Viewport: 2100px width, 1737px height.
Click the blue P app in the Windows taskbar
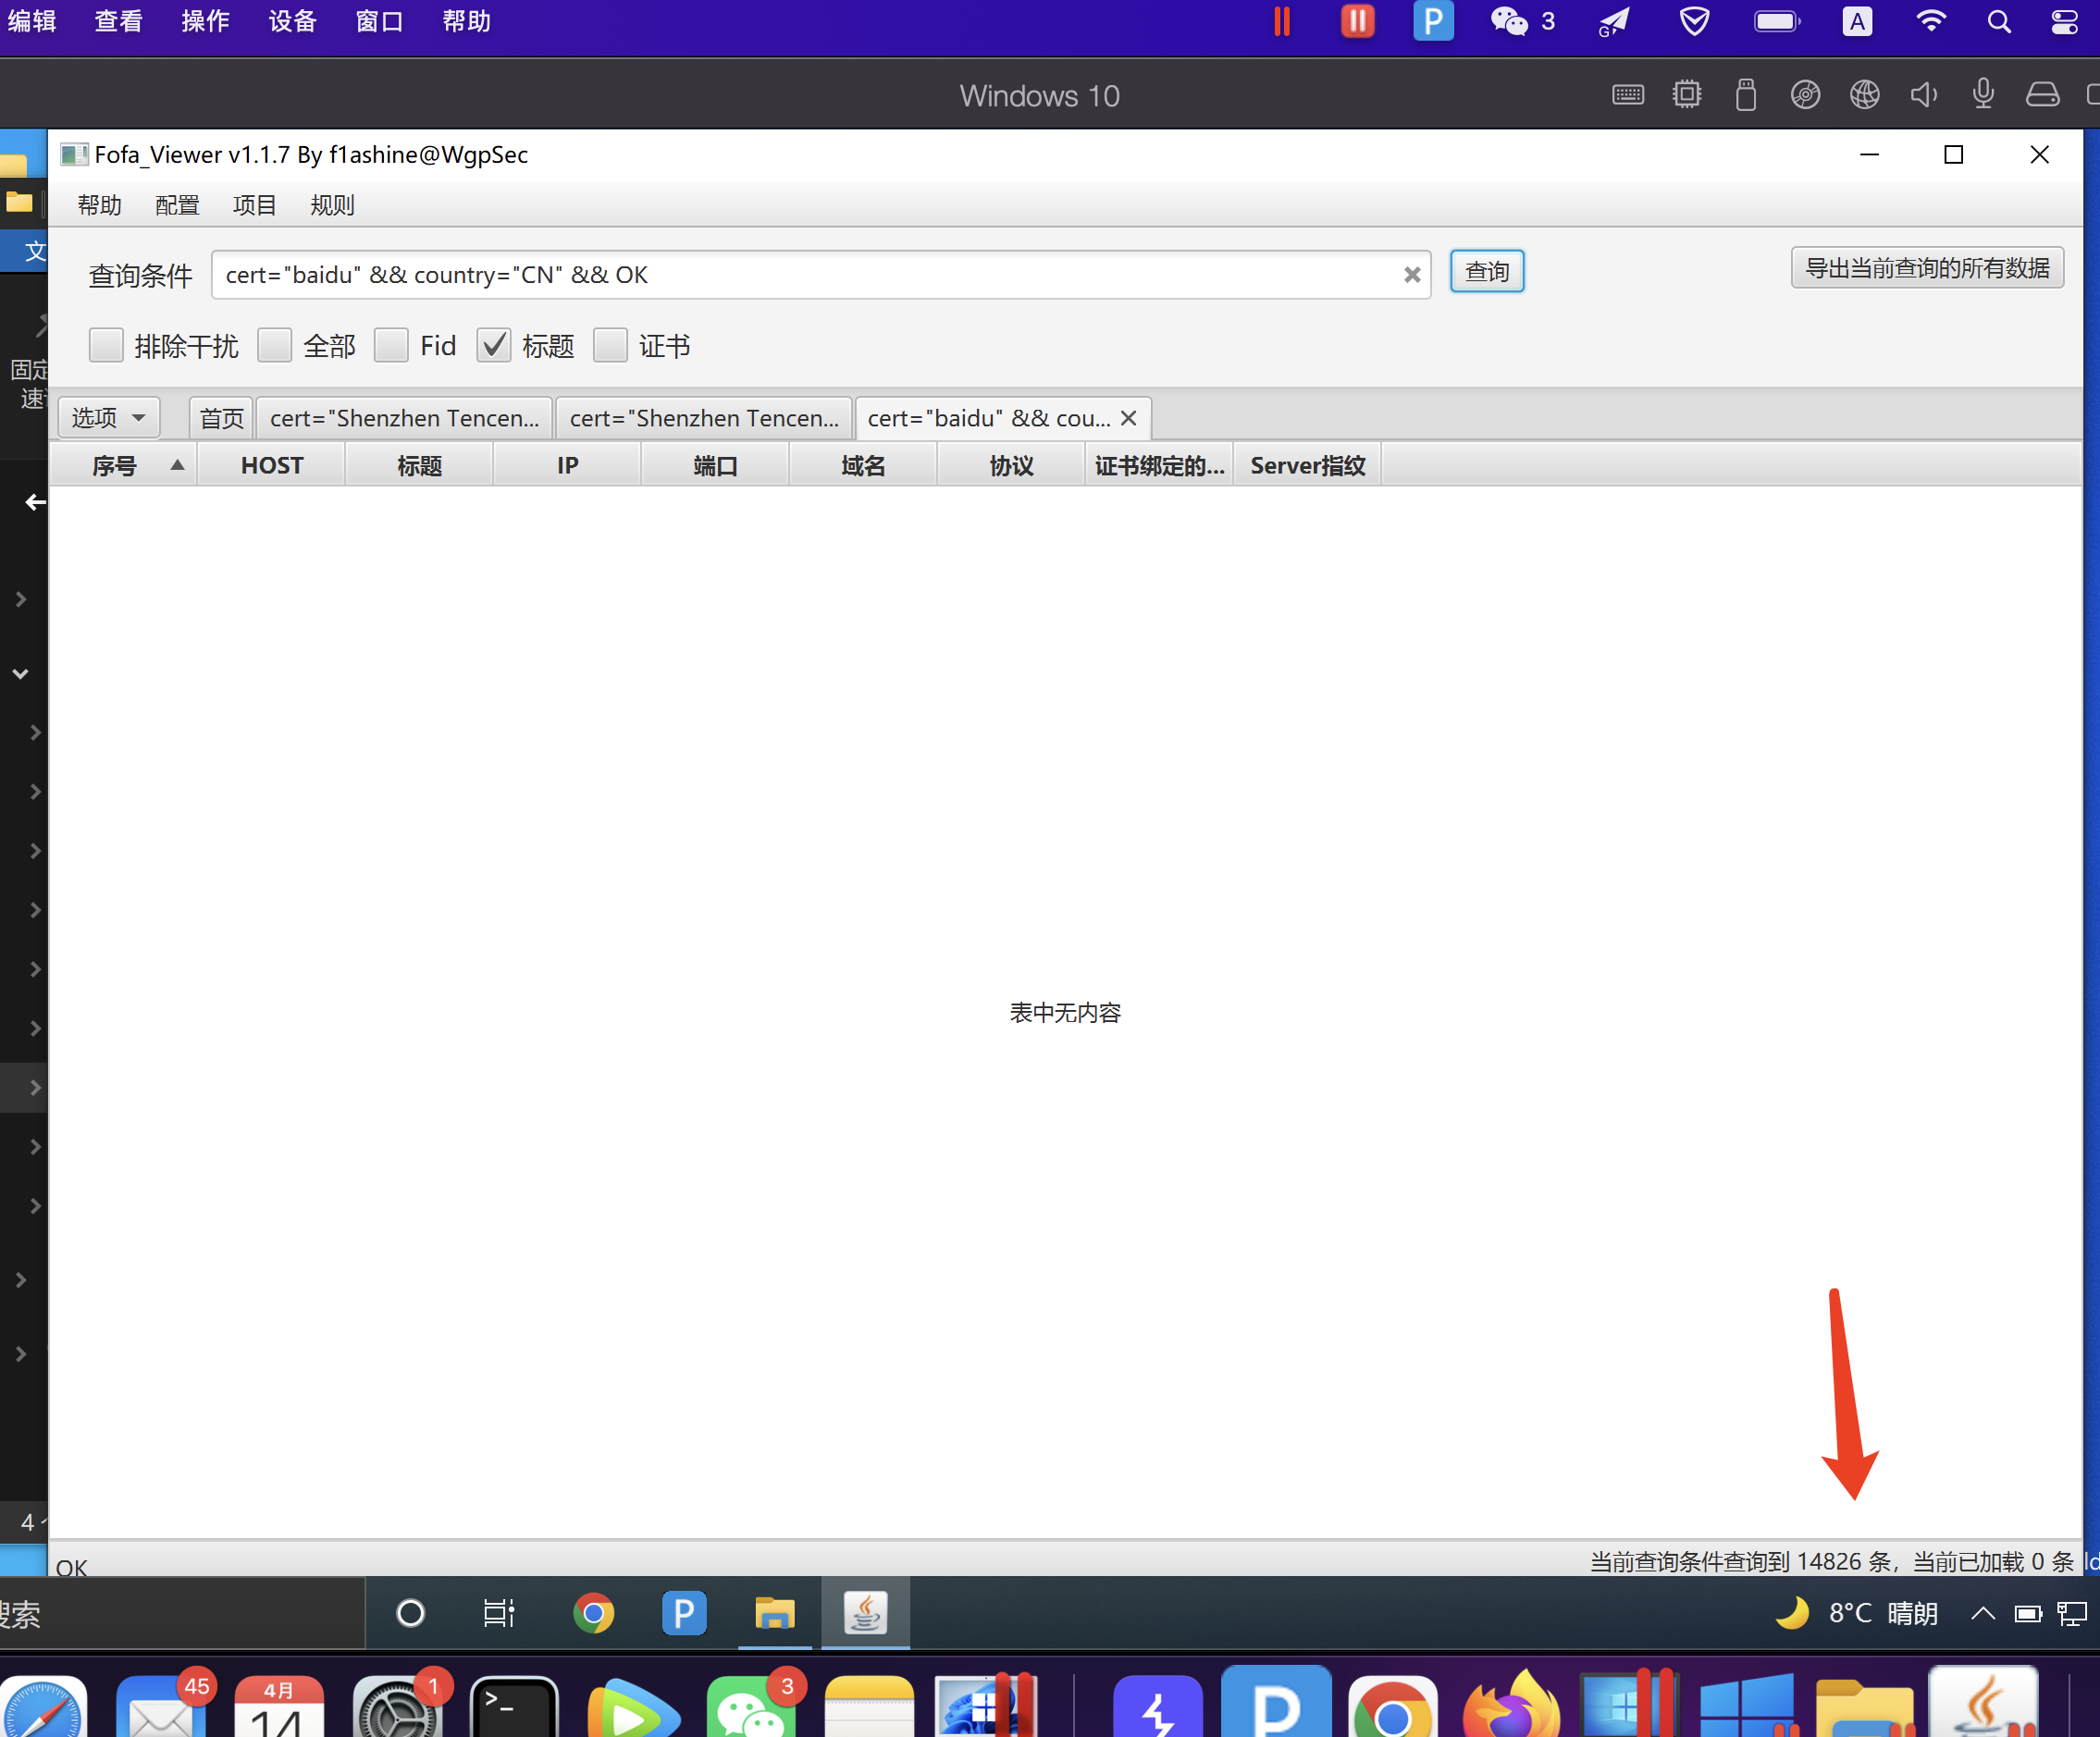click(x=684, y=1612)
